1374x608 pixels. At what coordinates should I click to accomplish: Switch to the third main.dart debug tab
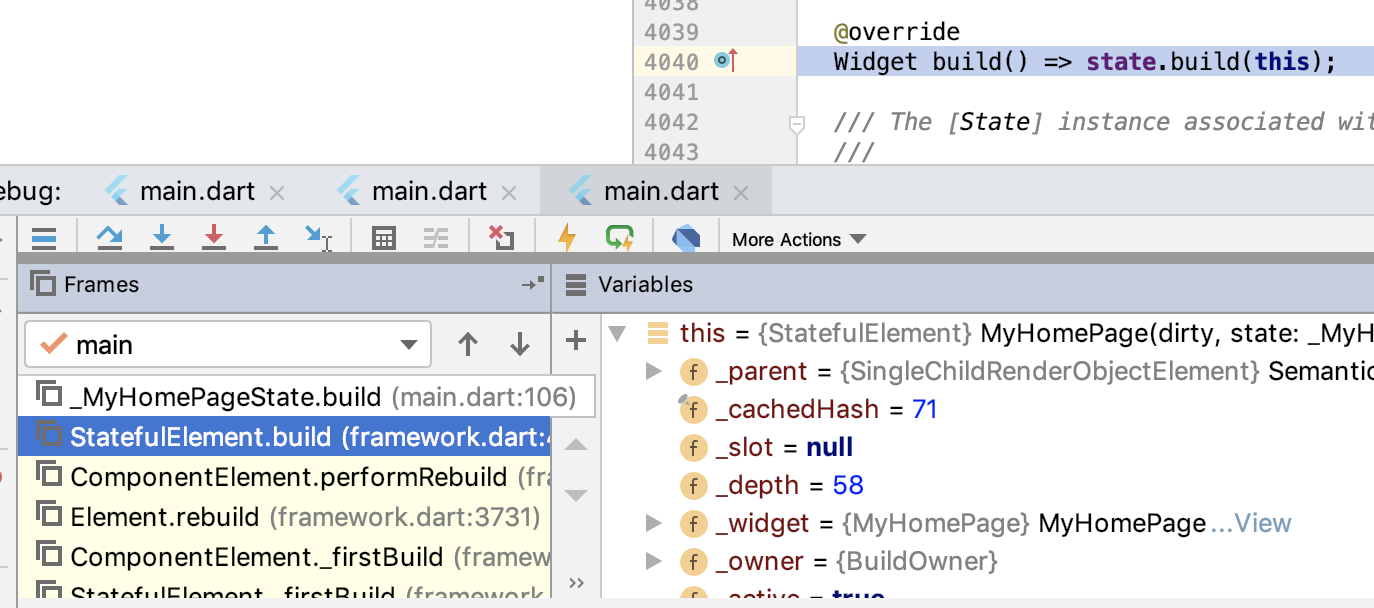660,191
